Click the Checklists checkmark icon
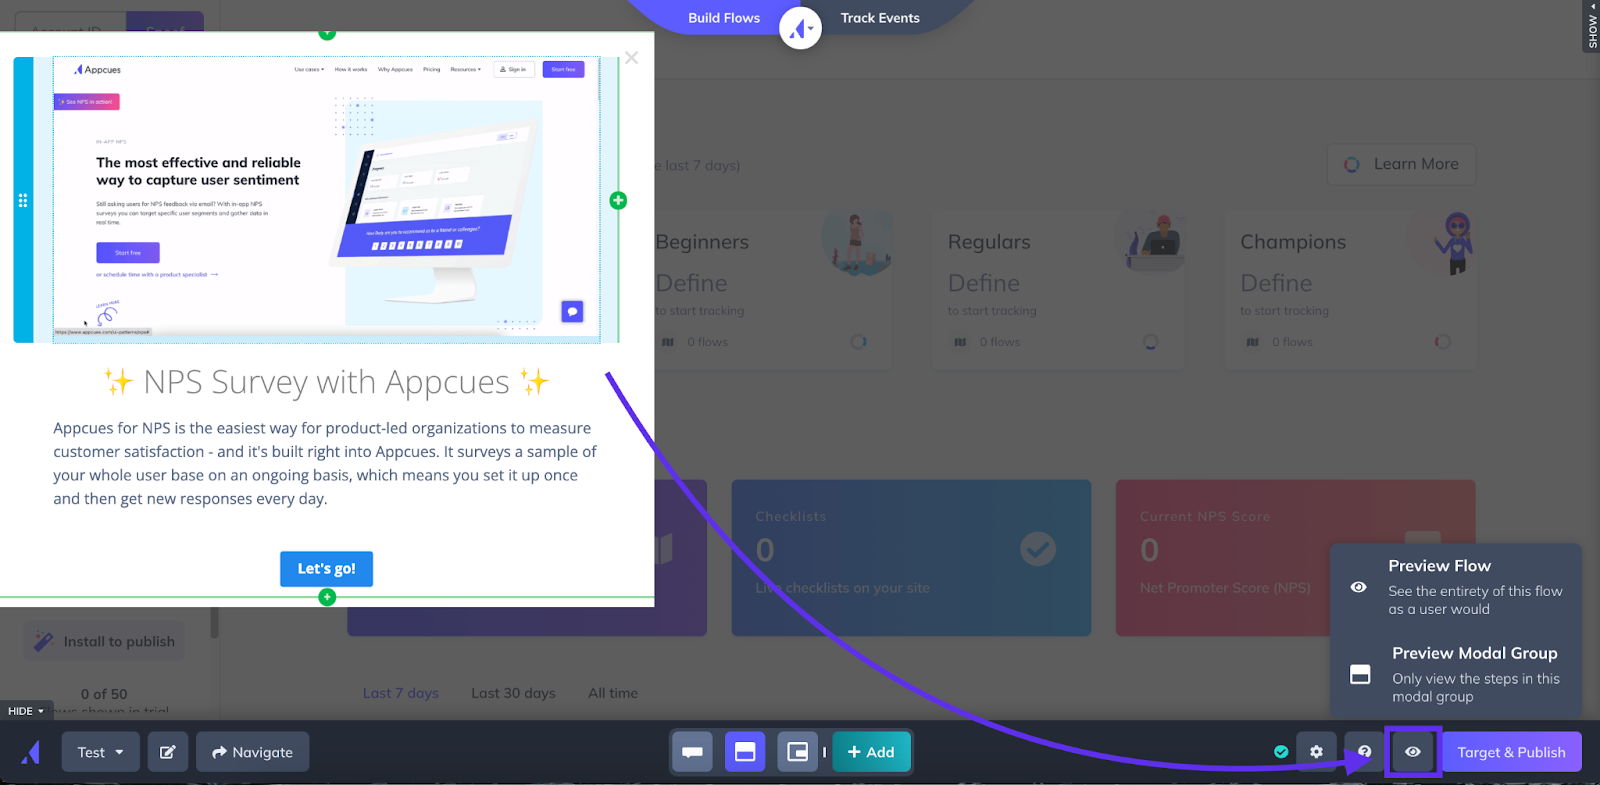 point(1038,548)
